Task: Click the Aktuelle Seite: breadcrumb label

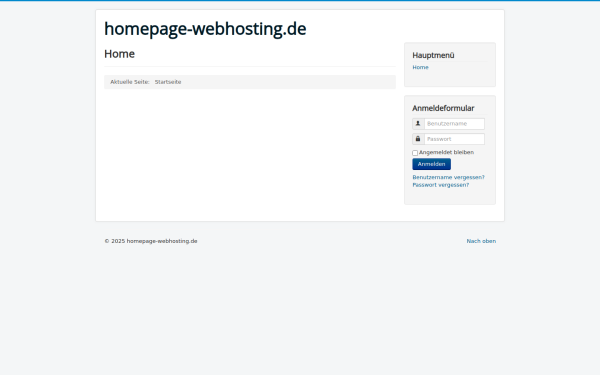Action: [130, 82]
